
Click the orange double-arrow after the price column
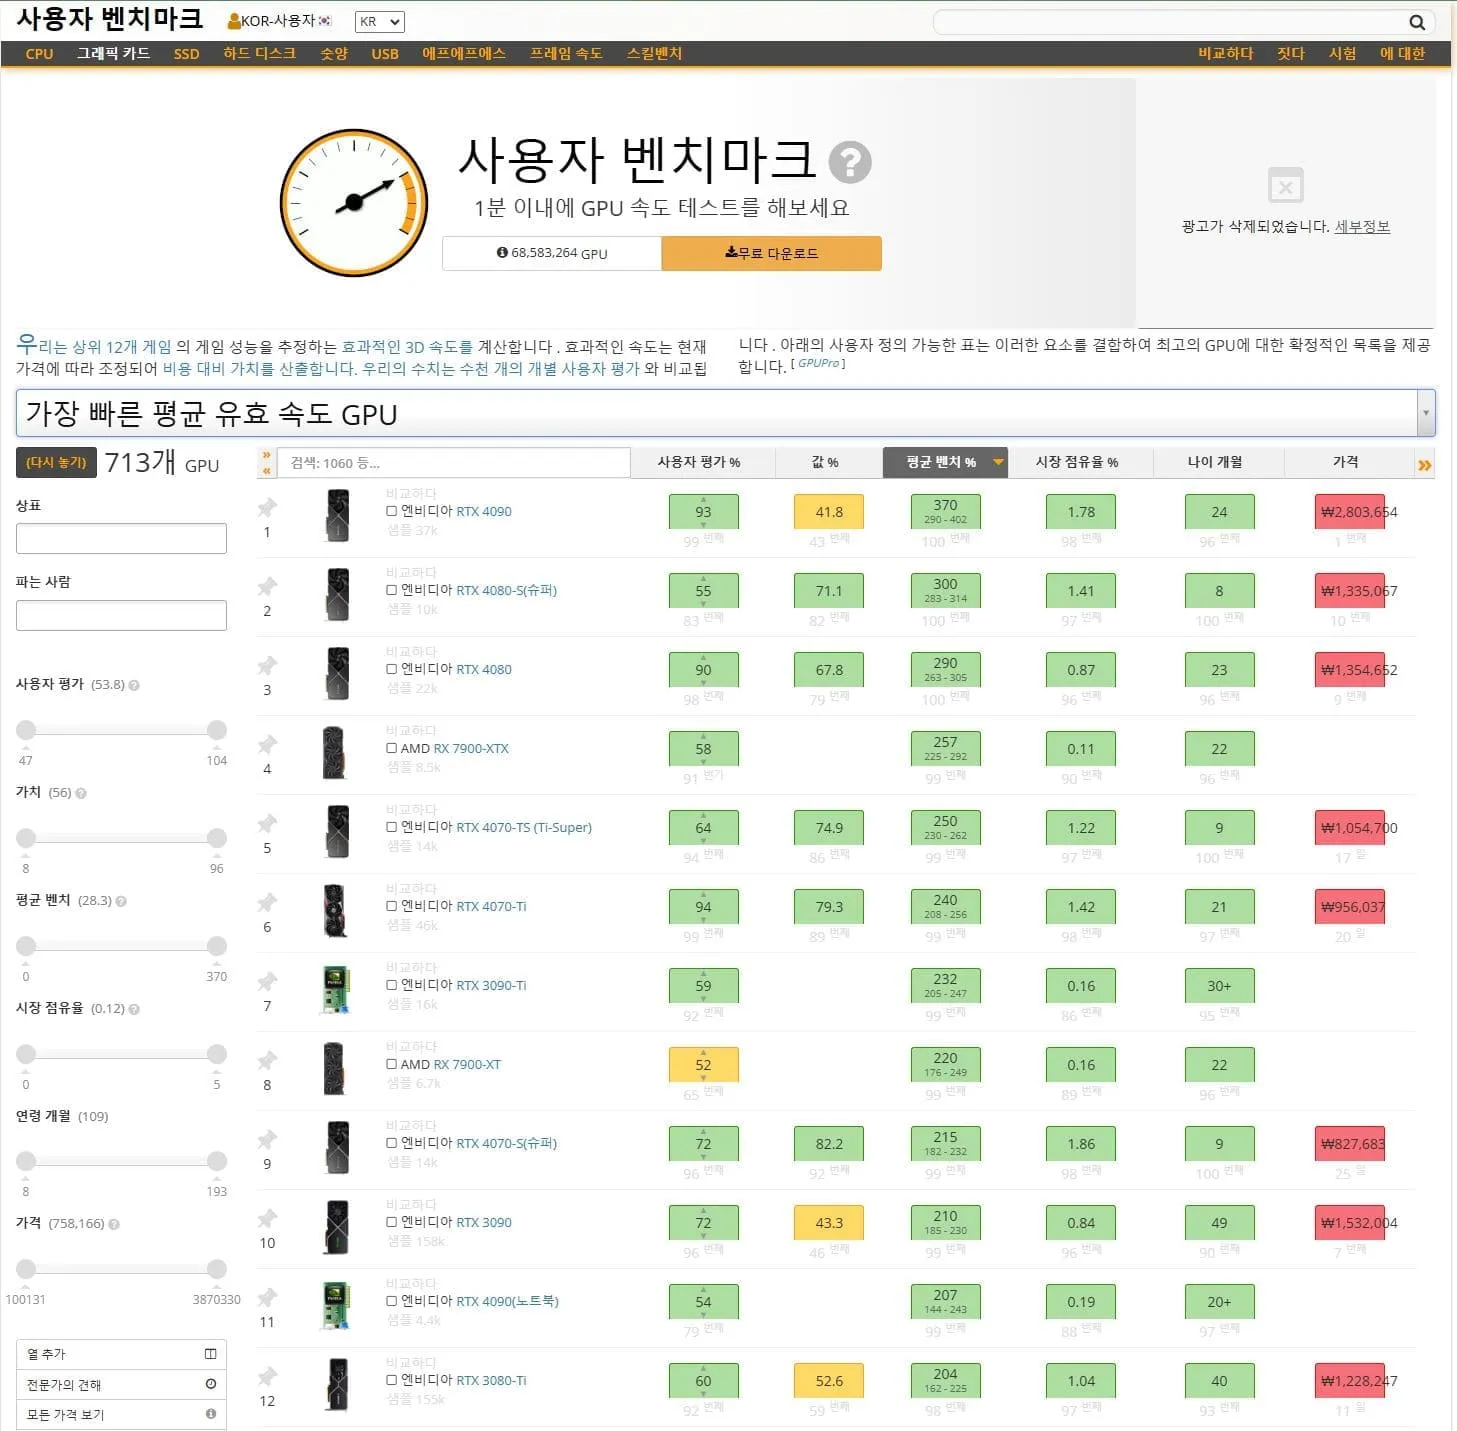click(x=1424, y=465)
